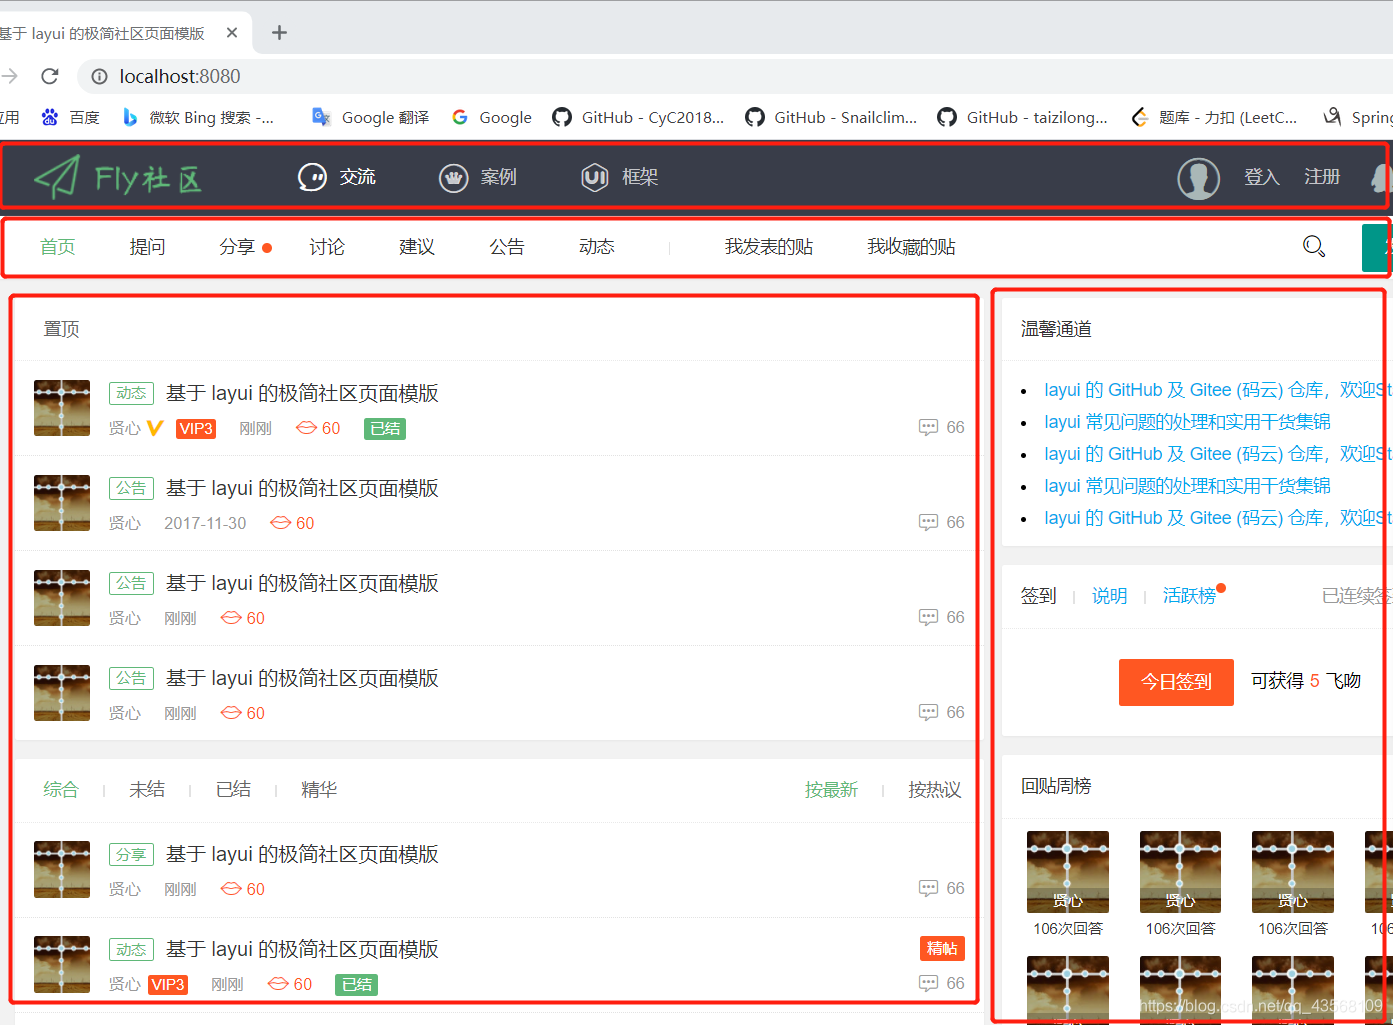Open 我发表的贴 link
This screenshot has width=1393, height=1025.
point(769,247)
